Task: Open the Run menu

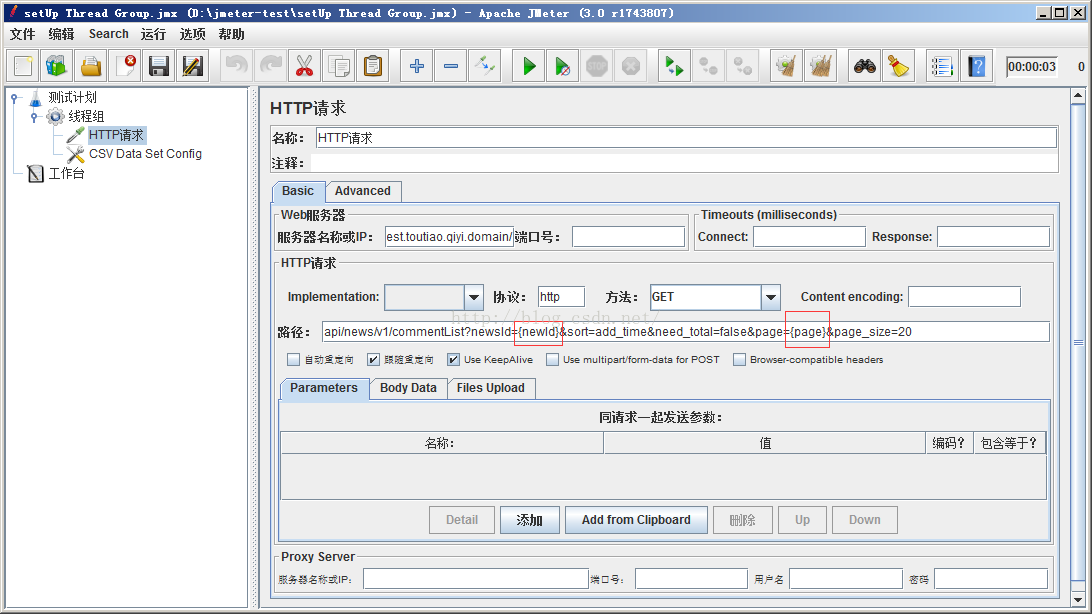Action: click(153, 34)
